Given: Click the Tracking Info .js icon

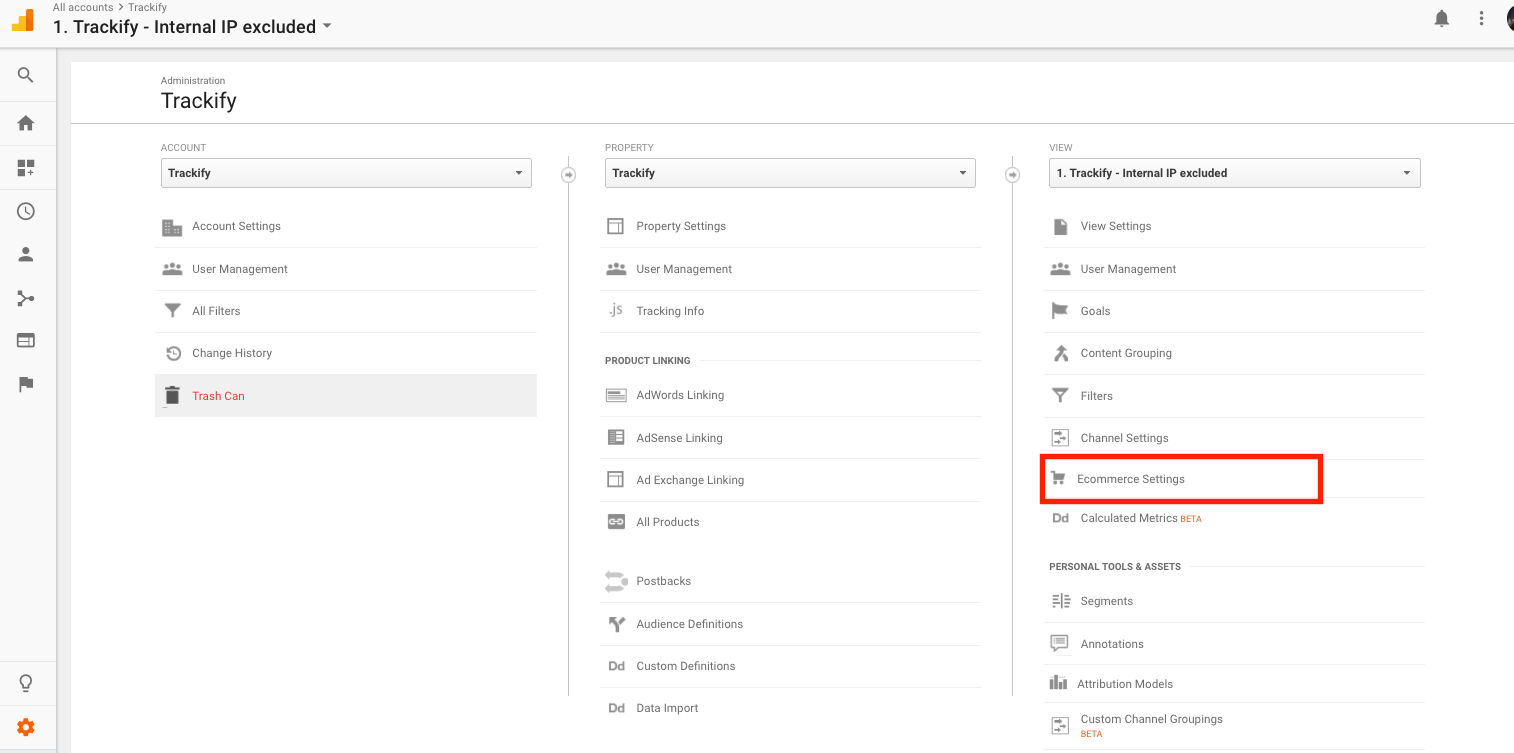Looking at the screenshot, I should (x=616, y=311).
